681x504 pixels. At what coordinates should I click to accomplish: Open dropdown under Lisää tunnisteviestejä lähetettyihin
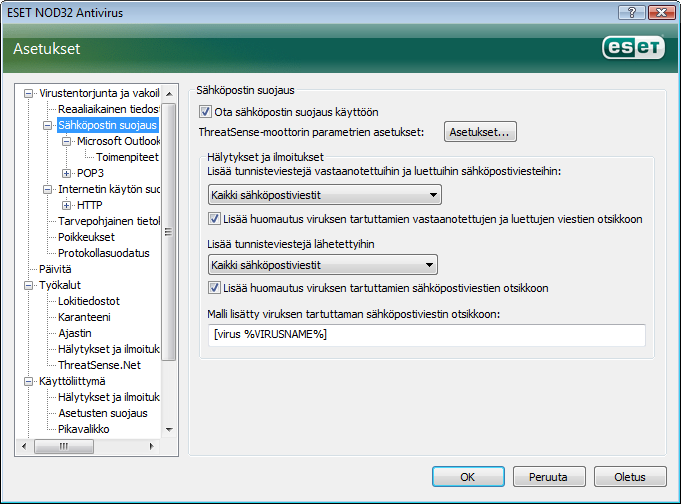323,265
